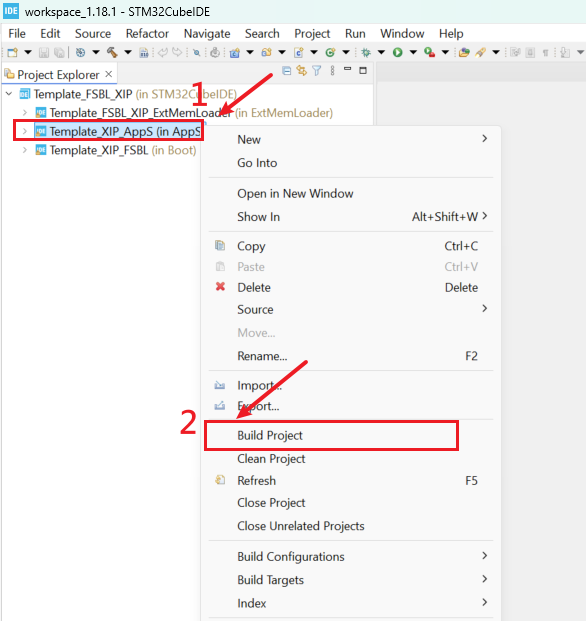The image size is (586, 621).
Task: Open the Navigate menu
Action: (x=207, y=34)
